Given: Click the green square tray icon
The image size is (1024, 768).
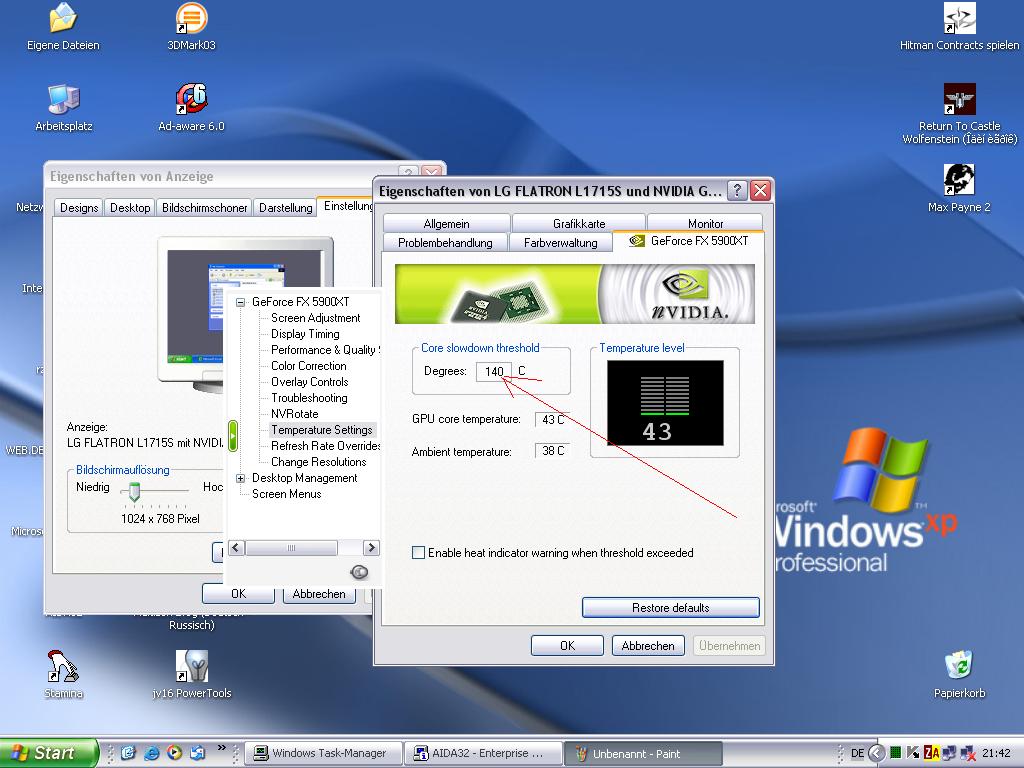Looking at the screenshot, I should [x=896, y=753].
